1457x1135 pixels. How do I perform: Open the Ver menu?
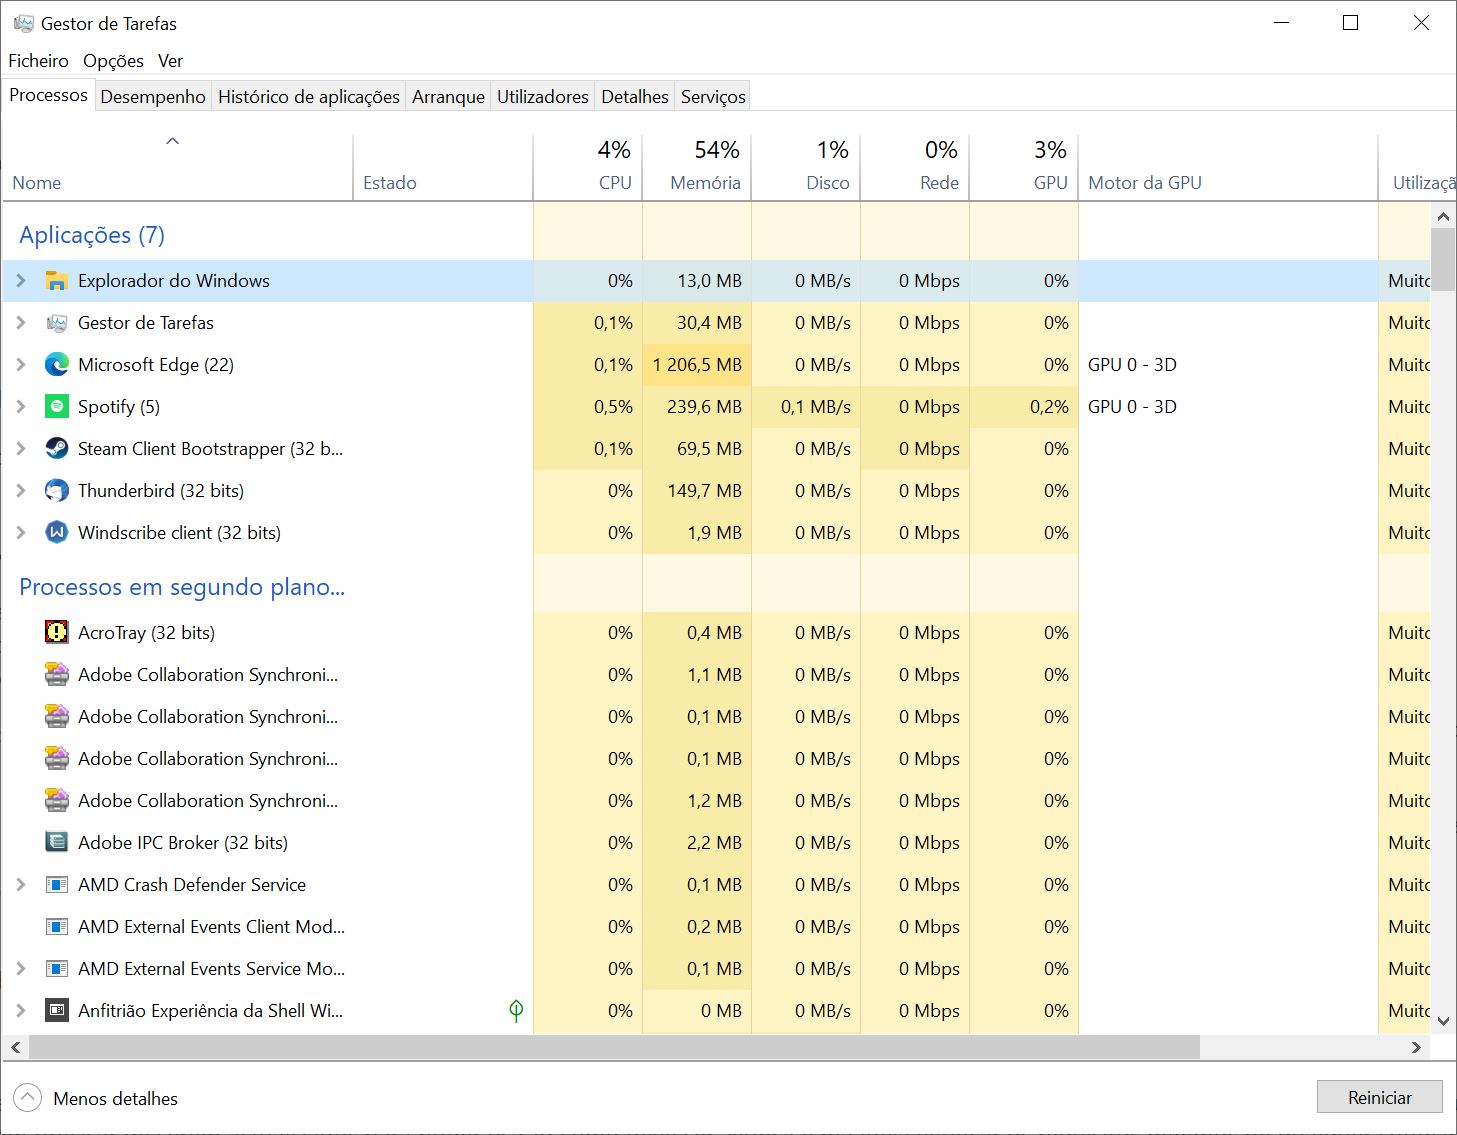pyautogui.click(x=170, y=61)
